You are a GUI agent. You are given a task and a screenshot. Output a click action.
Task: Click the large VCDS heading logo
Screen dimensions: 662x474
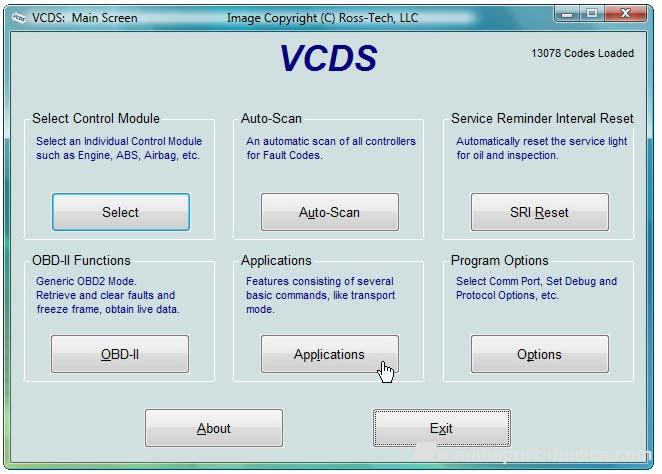[x=328, y=59]
